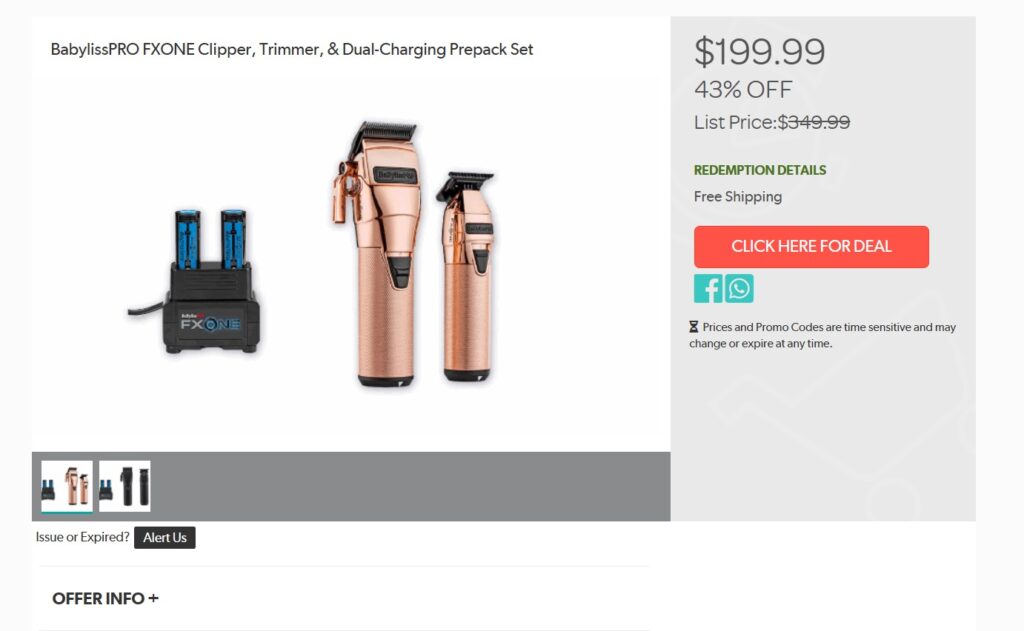Share deal via WhatsApp icon
1024x631 pixels.
[x=739, y=288]
